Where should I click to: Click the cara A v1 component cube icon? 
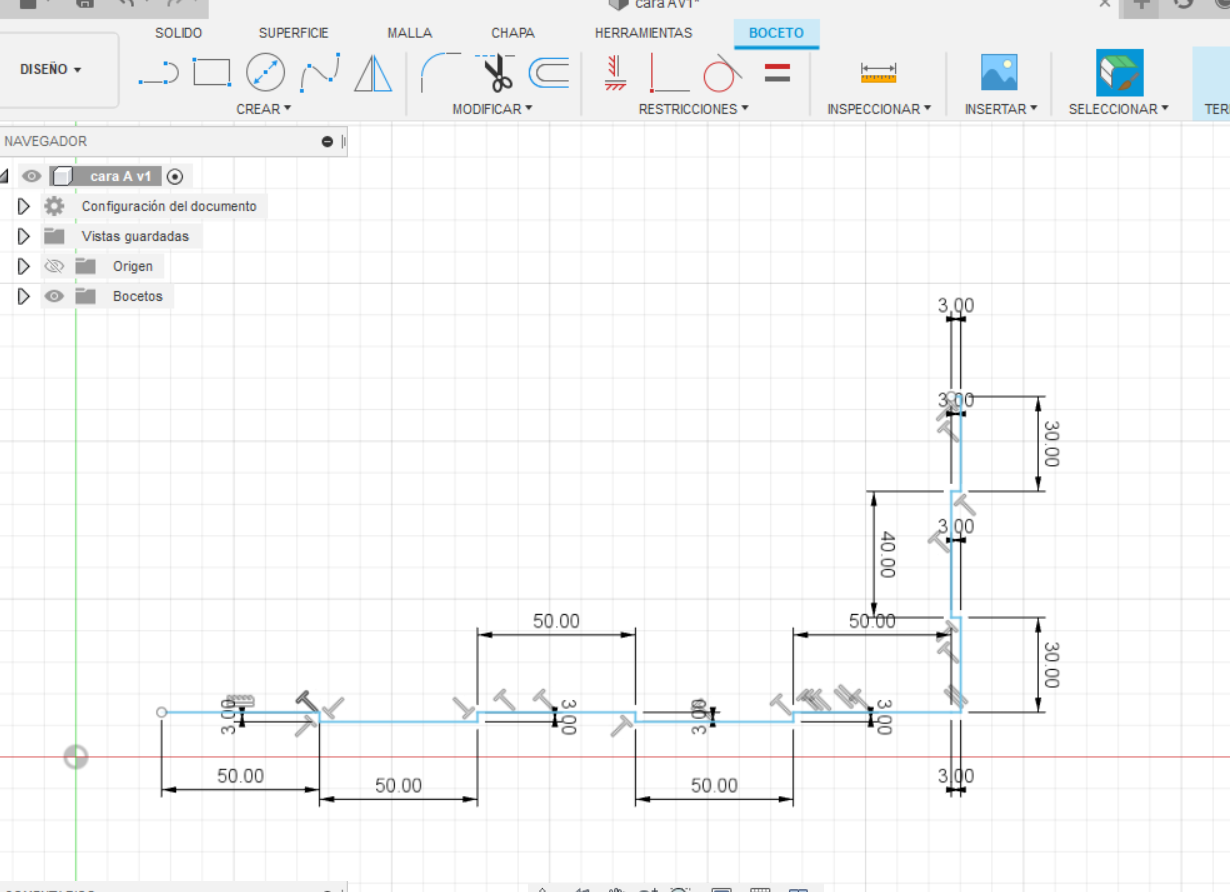tap(62, 177)
